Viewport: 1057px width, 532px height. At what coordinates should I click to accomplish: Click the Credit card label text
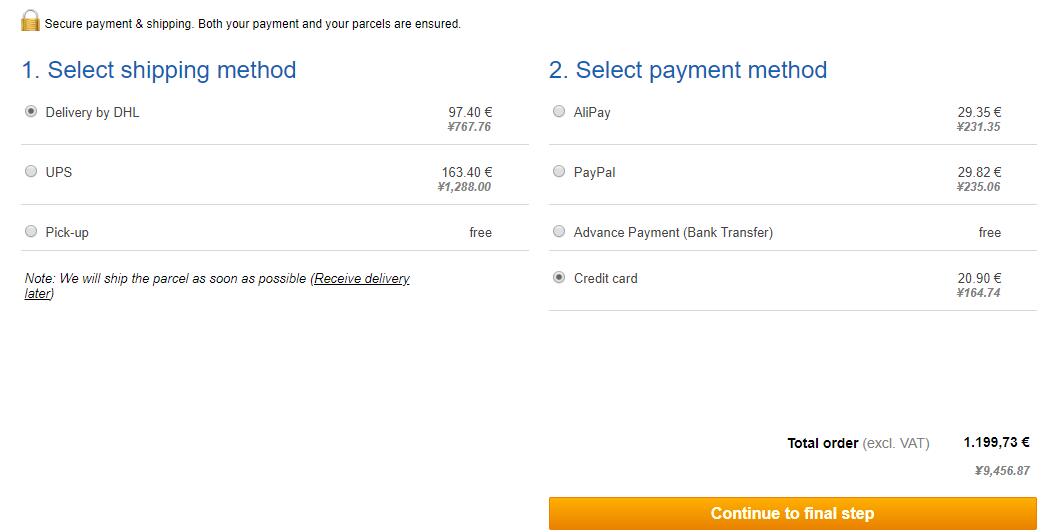point(605,278)
